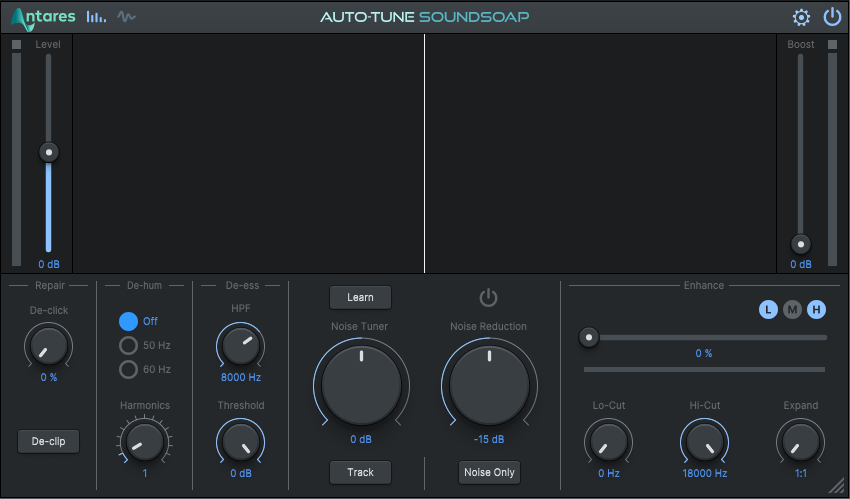Click the Expand knob
This screenshot has height=499, width=850.
tap(801, 442)
